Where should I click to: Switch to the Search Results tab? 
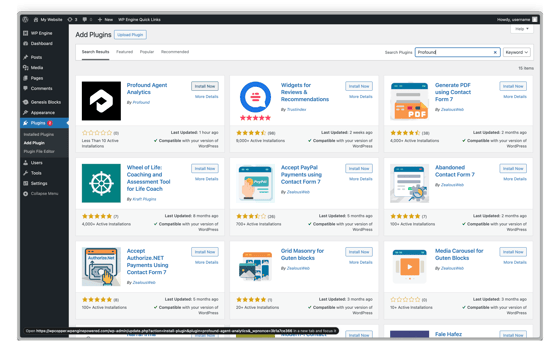coord(95,52)
